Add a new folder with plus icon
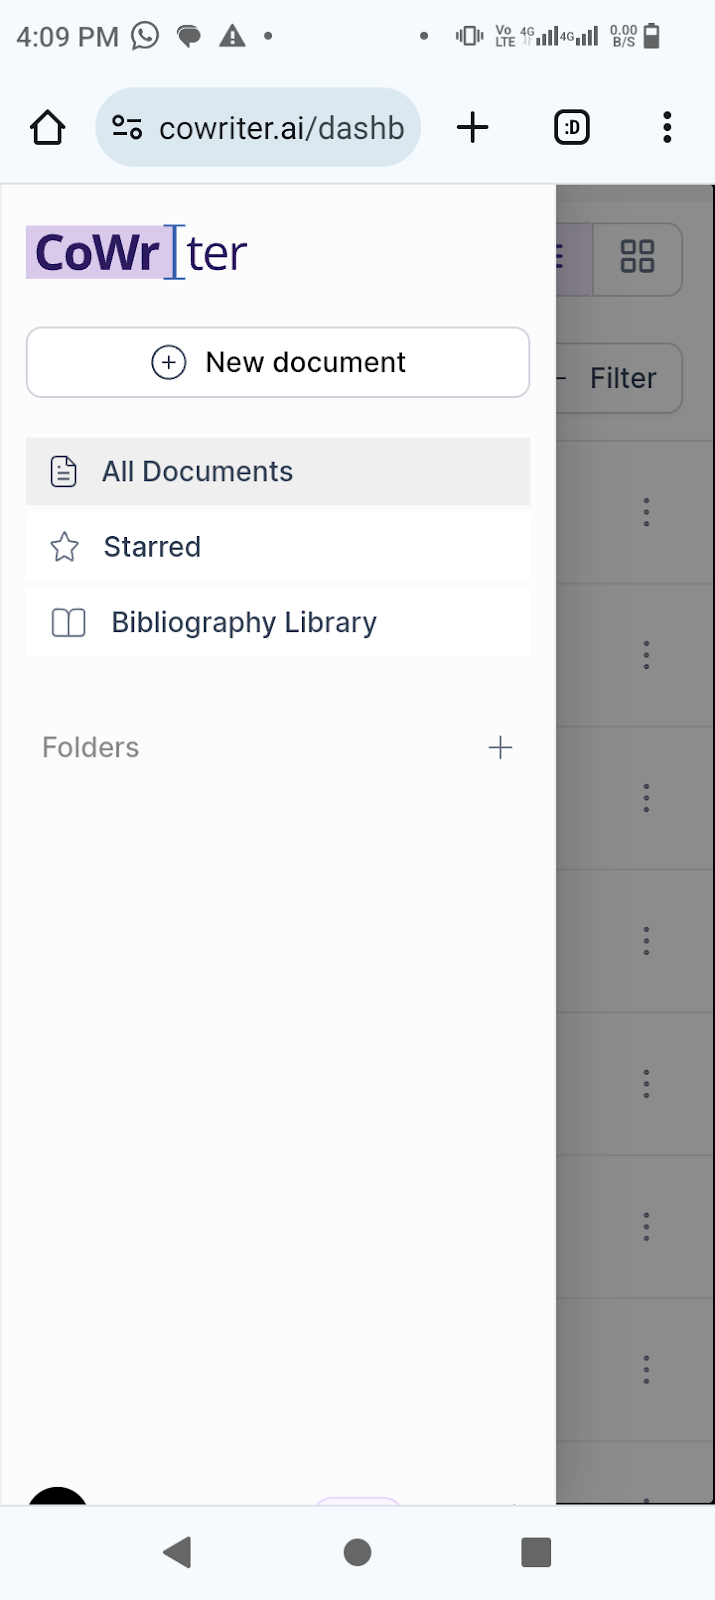715x1600 pixels. [500, 747]
